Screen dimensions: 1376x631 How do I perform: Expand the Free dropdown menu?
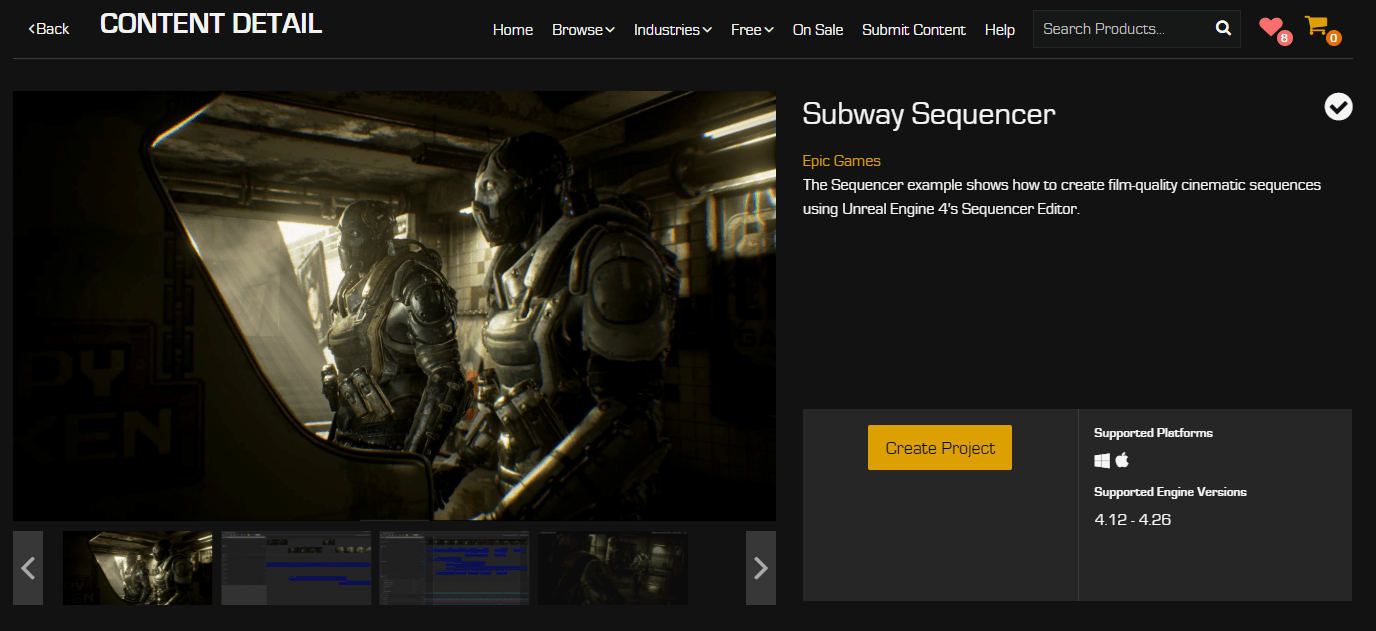click(753, 30)
